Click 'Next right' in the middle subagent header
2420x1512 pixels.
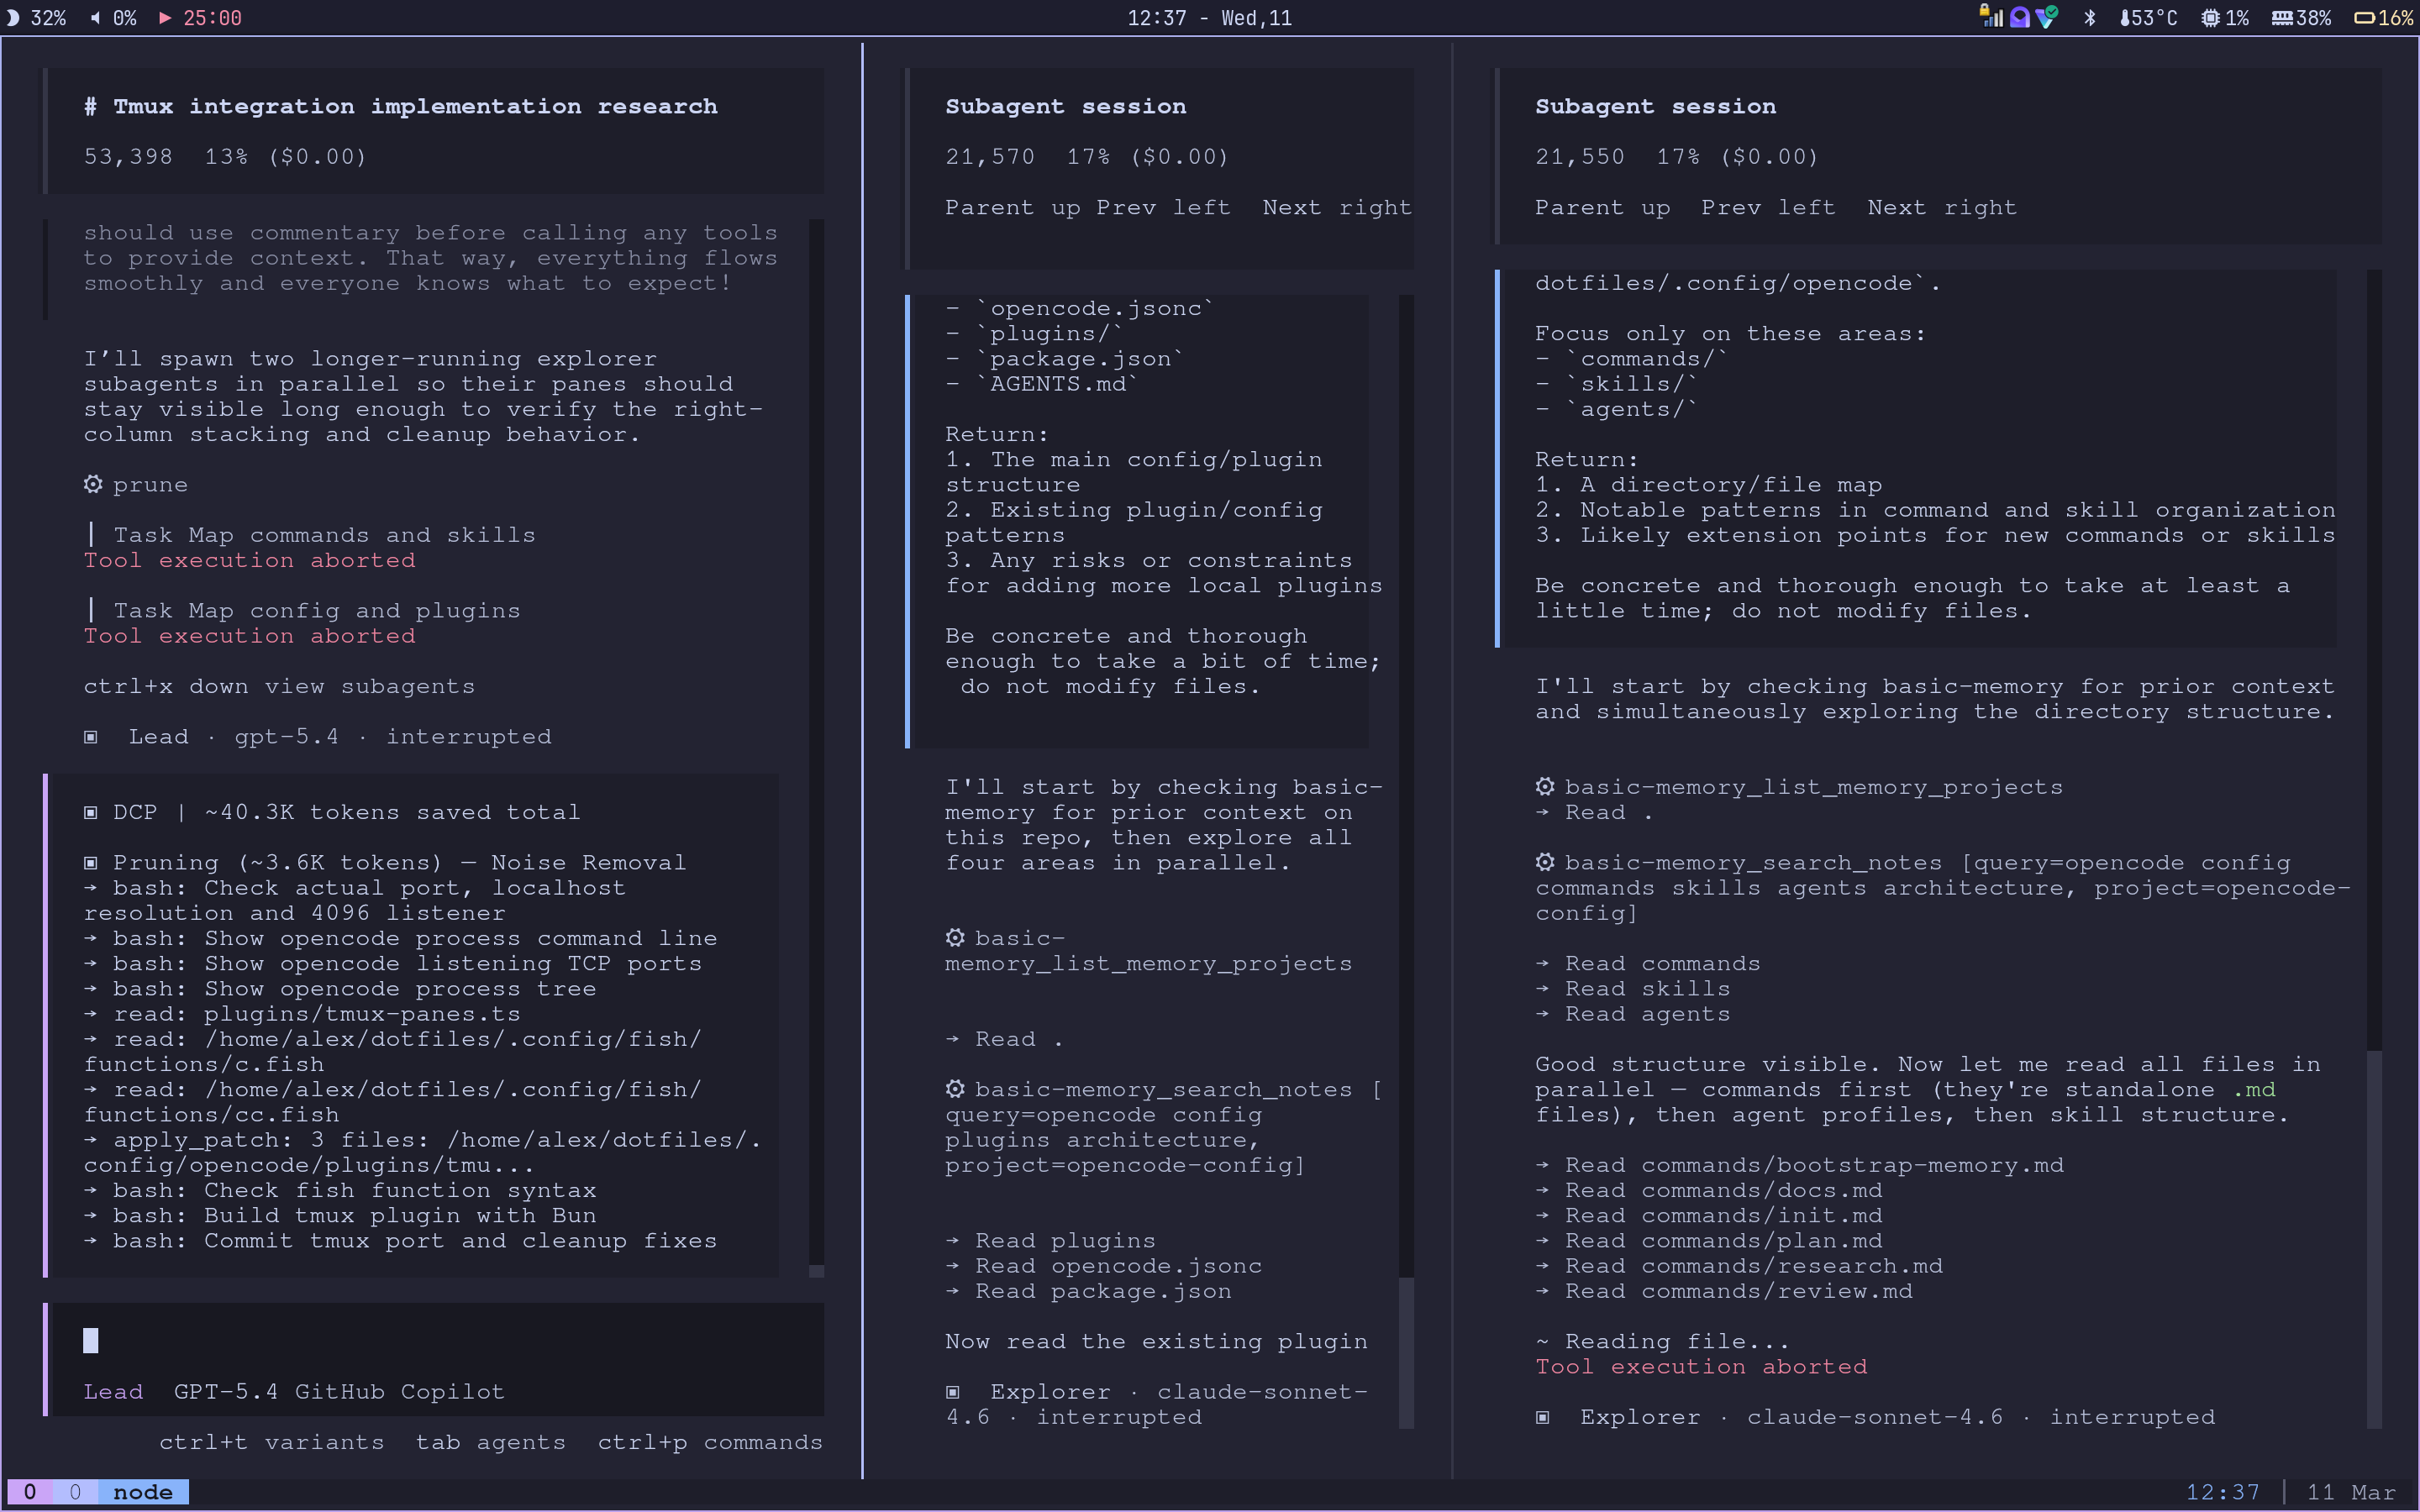(1336, 207)
